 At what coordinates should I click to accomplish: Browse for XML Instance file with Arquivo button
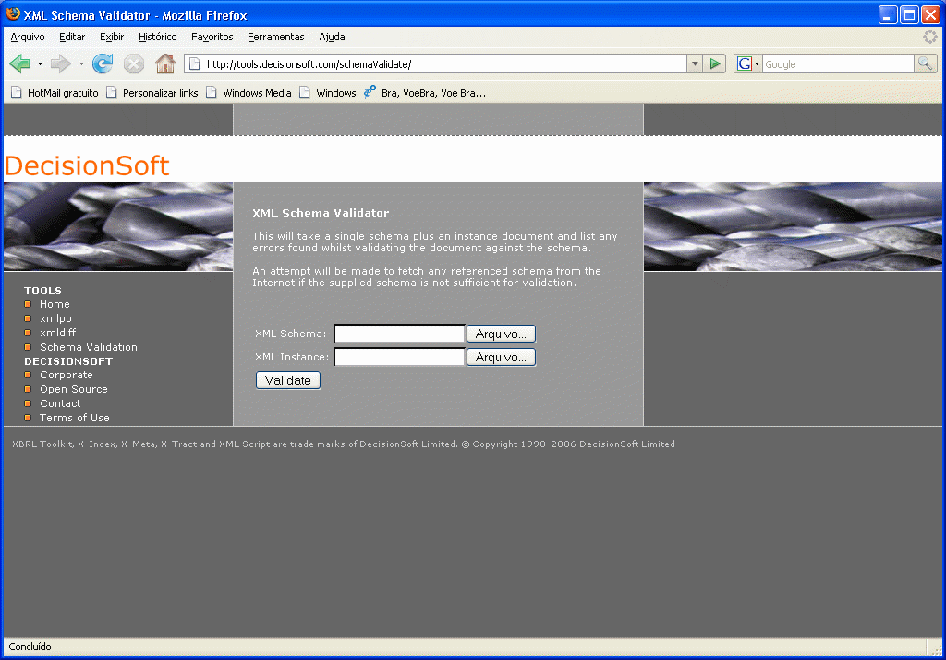[x=501, y=357]
